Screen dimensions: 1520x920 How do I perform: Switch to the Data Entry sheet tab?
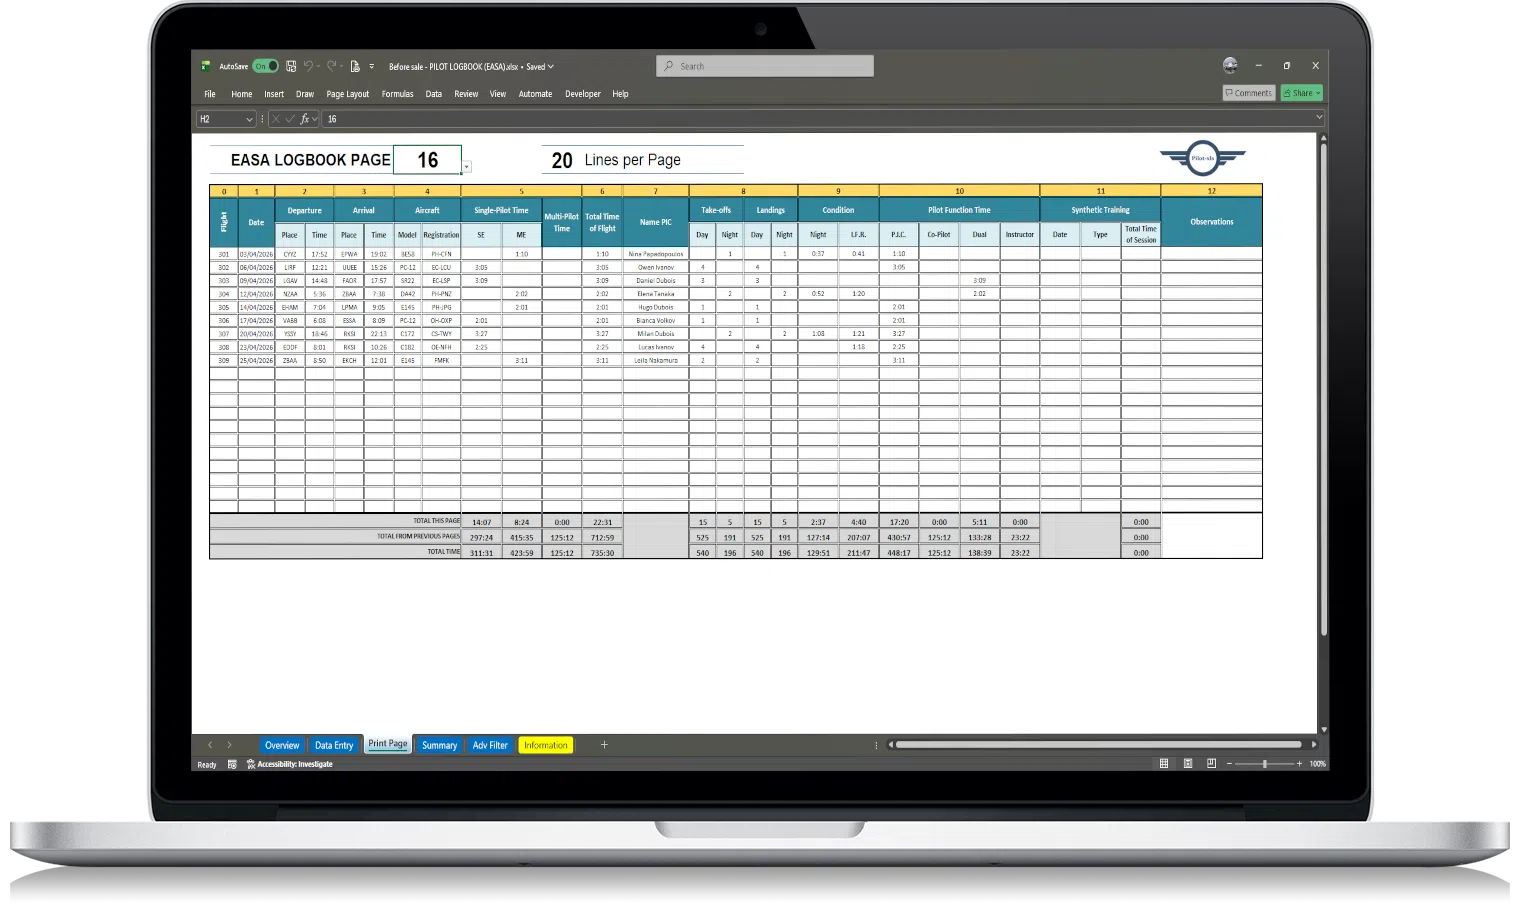pos(334,745)
